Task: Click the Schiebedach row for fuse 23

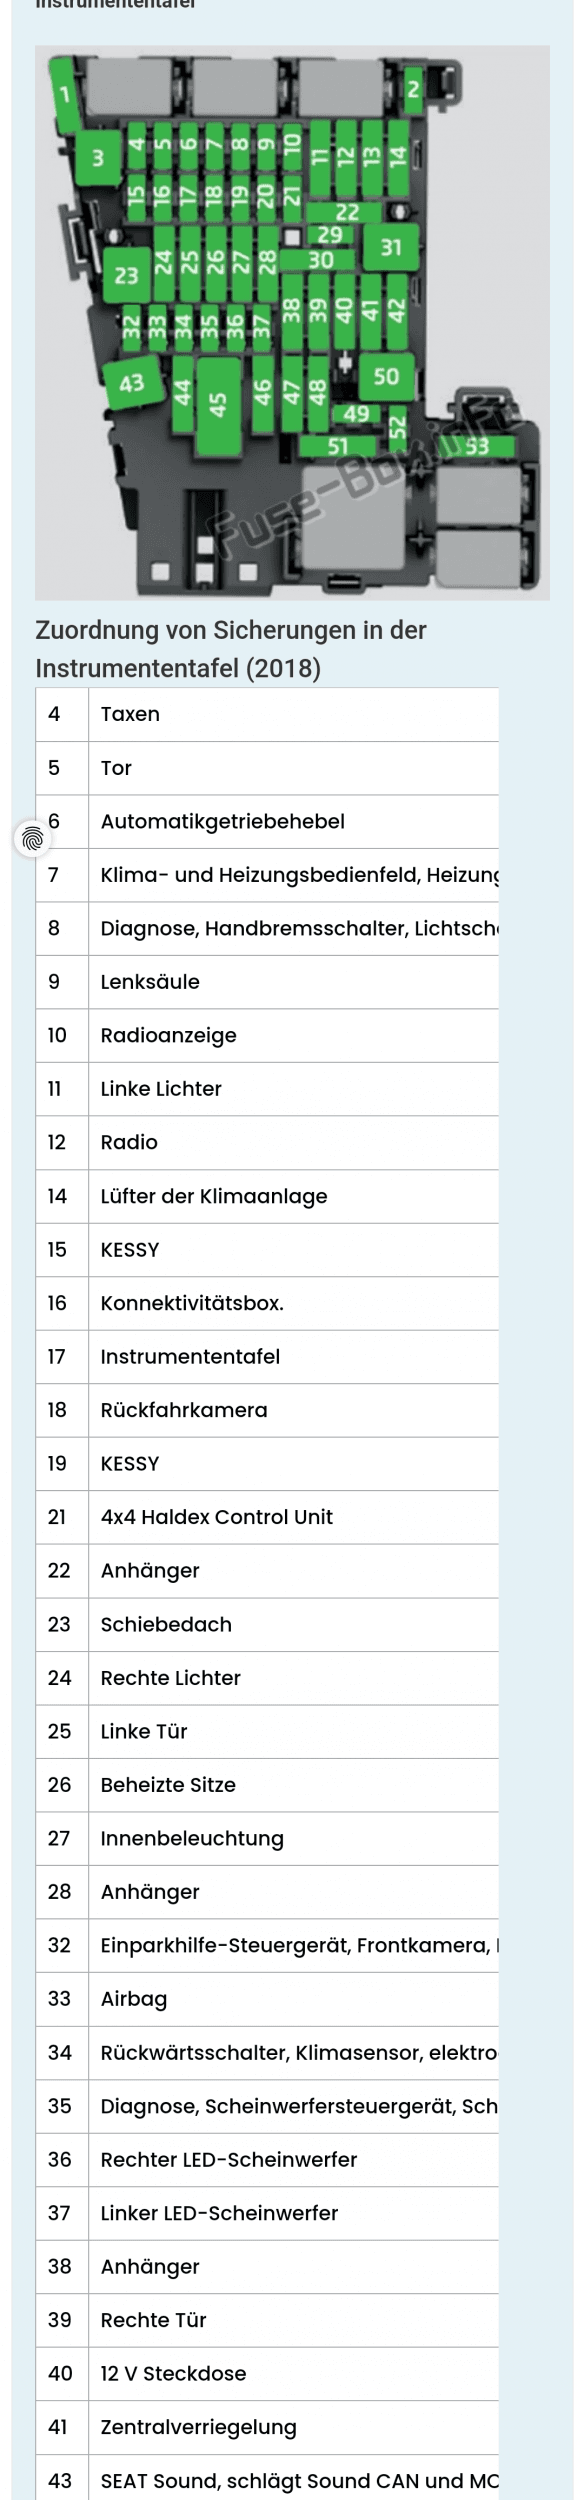Action: click(x=267, y=1624)
